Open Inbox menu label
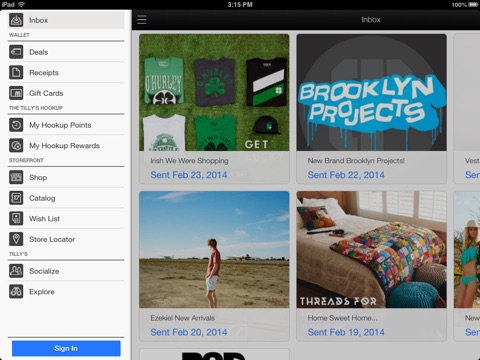 [39, 20]
